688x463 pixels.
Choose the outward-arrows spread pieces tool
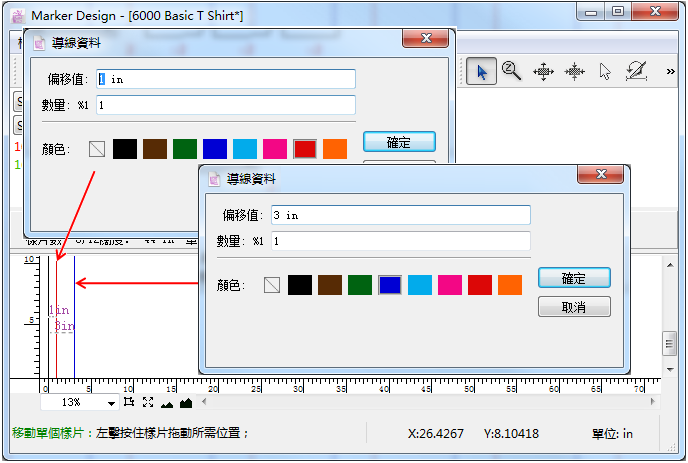tap(543, 71)
